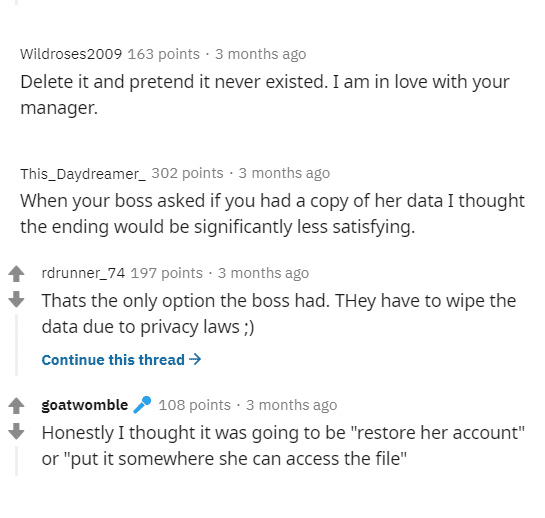
Task: Click Wildroses2009 comment timestamp
Action: 260,54
